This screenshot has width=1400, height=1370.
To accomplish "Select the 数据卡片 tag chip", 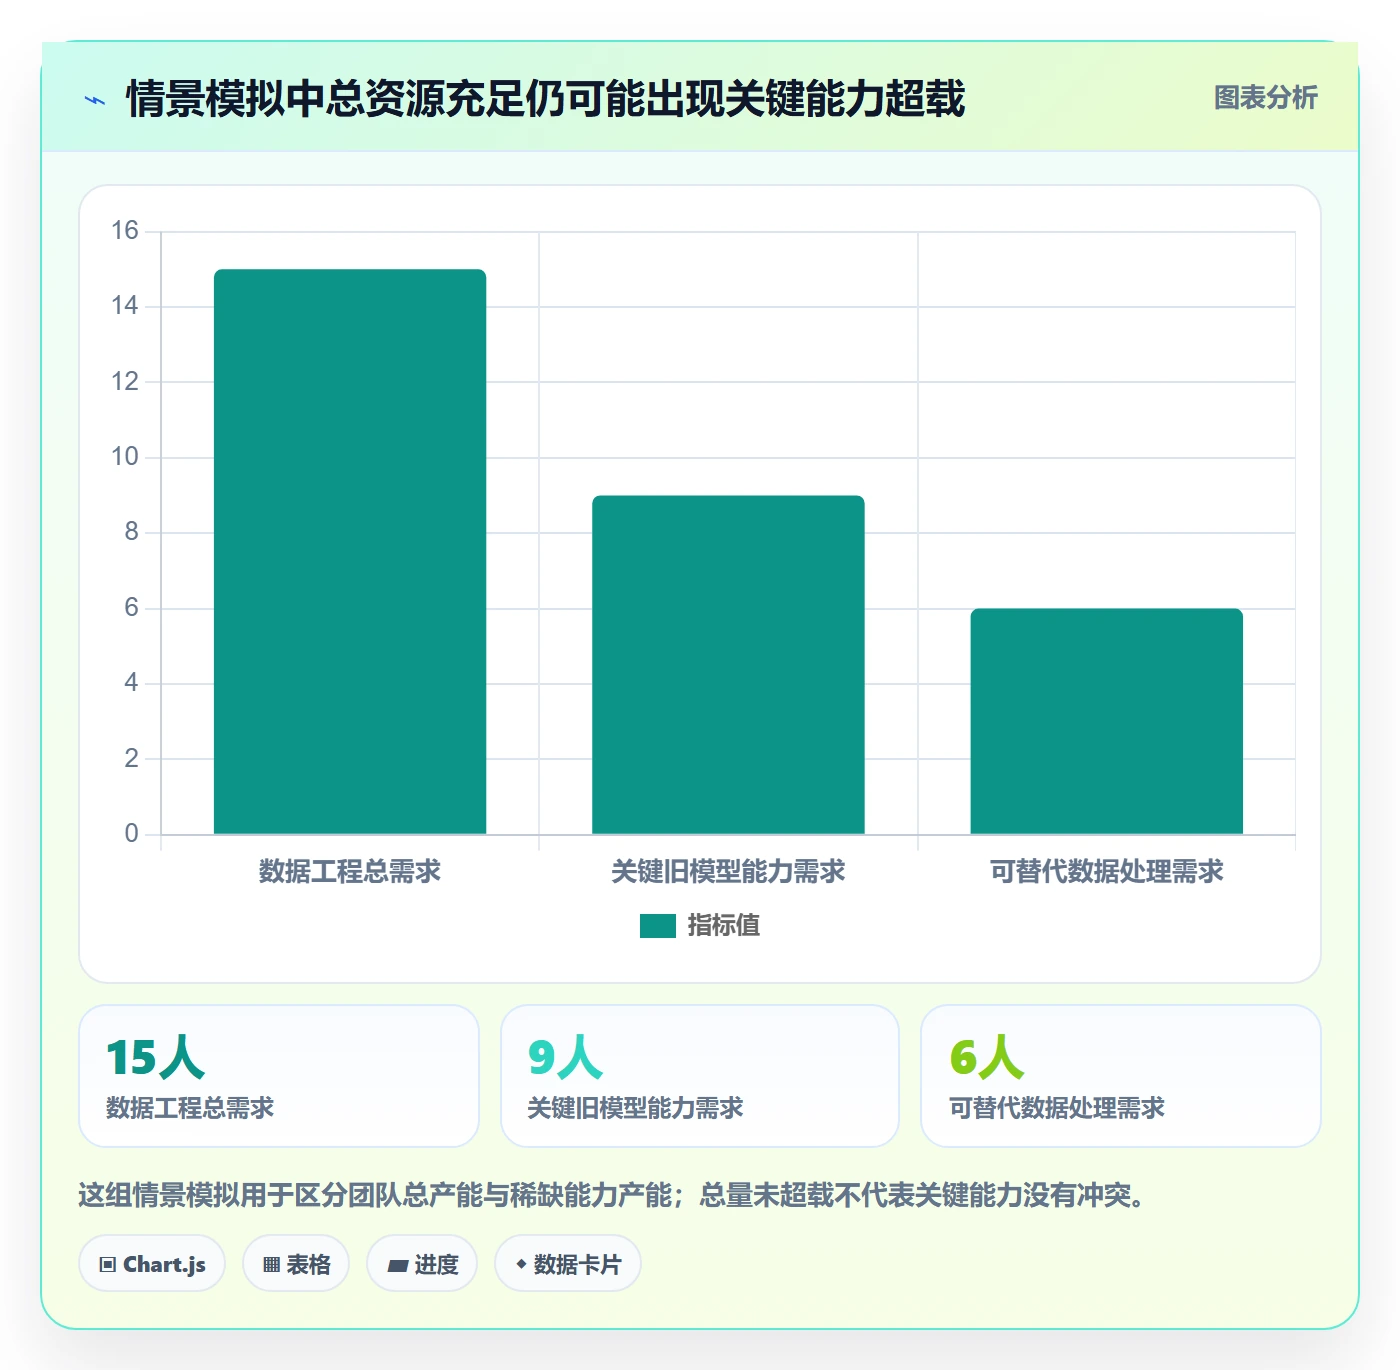I will [568, 1264].
